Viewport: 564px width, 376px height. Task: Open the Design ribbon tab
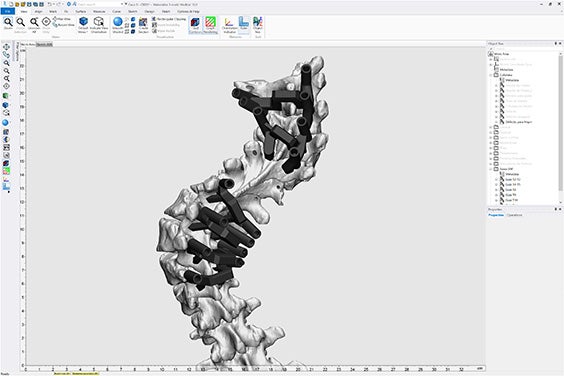click(x=149, y=12)
